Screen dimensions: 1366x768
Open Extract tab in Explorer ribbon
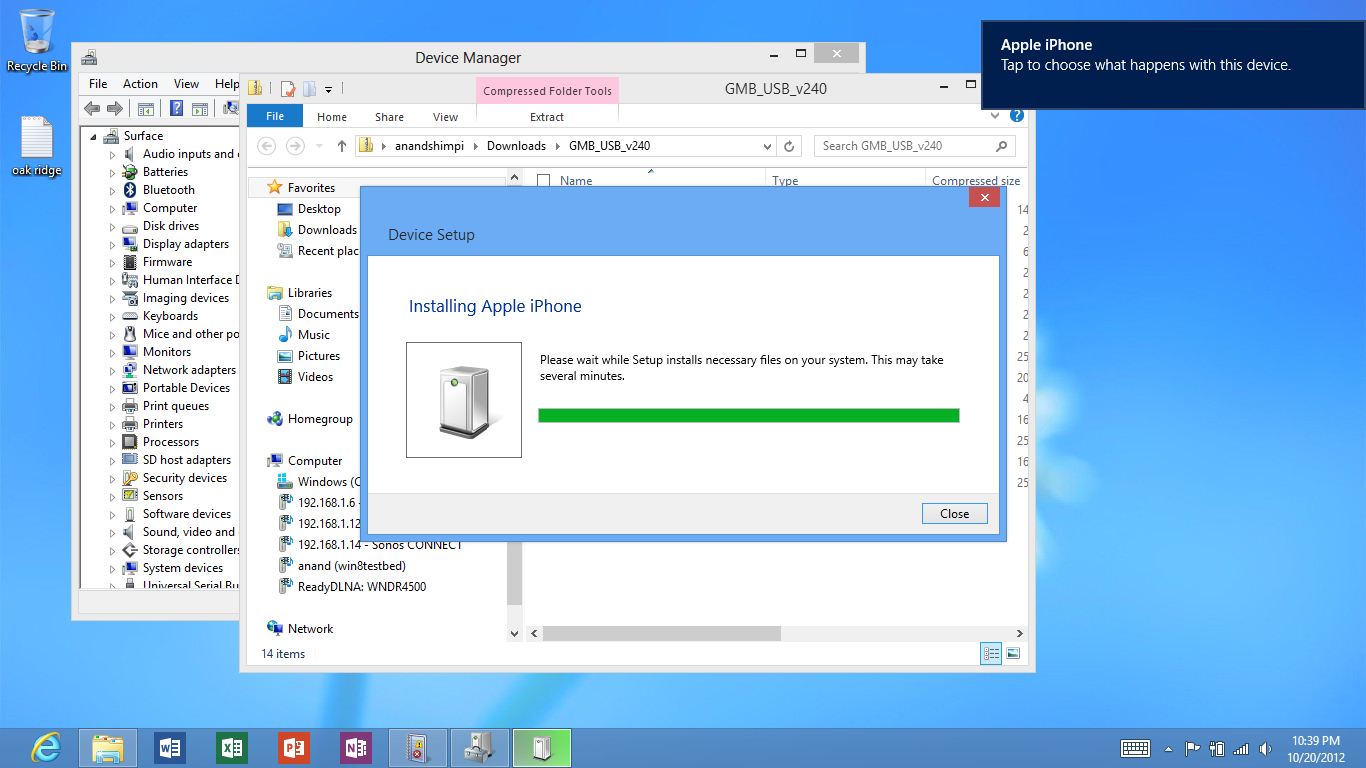tap(547, 117)
